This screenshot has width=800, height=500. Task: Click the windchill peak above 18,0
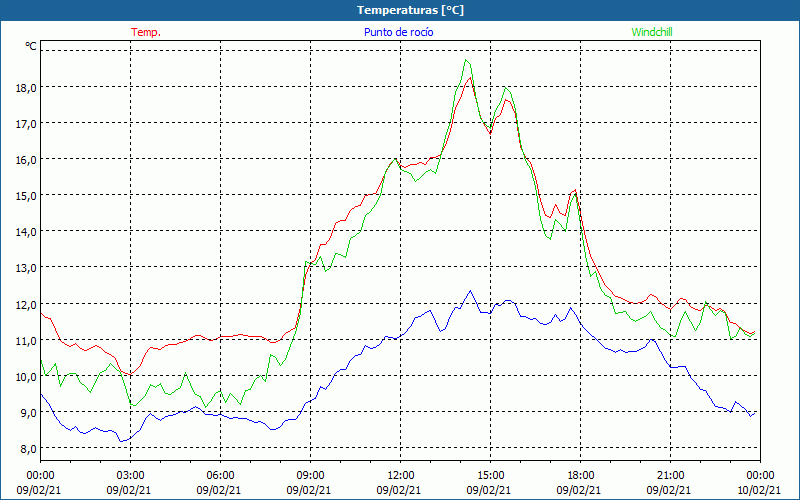pos(466,60)
